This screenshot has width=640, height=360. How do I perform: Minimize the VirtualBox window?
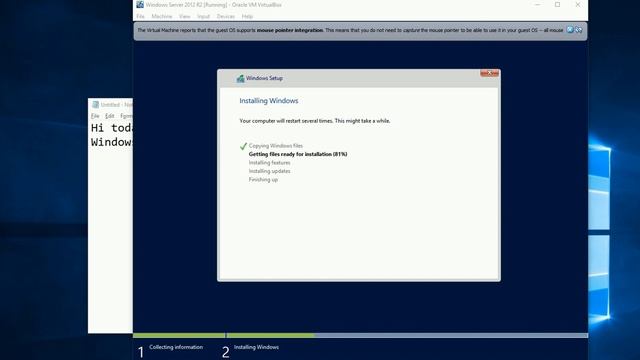538,4
